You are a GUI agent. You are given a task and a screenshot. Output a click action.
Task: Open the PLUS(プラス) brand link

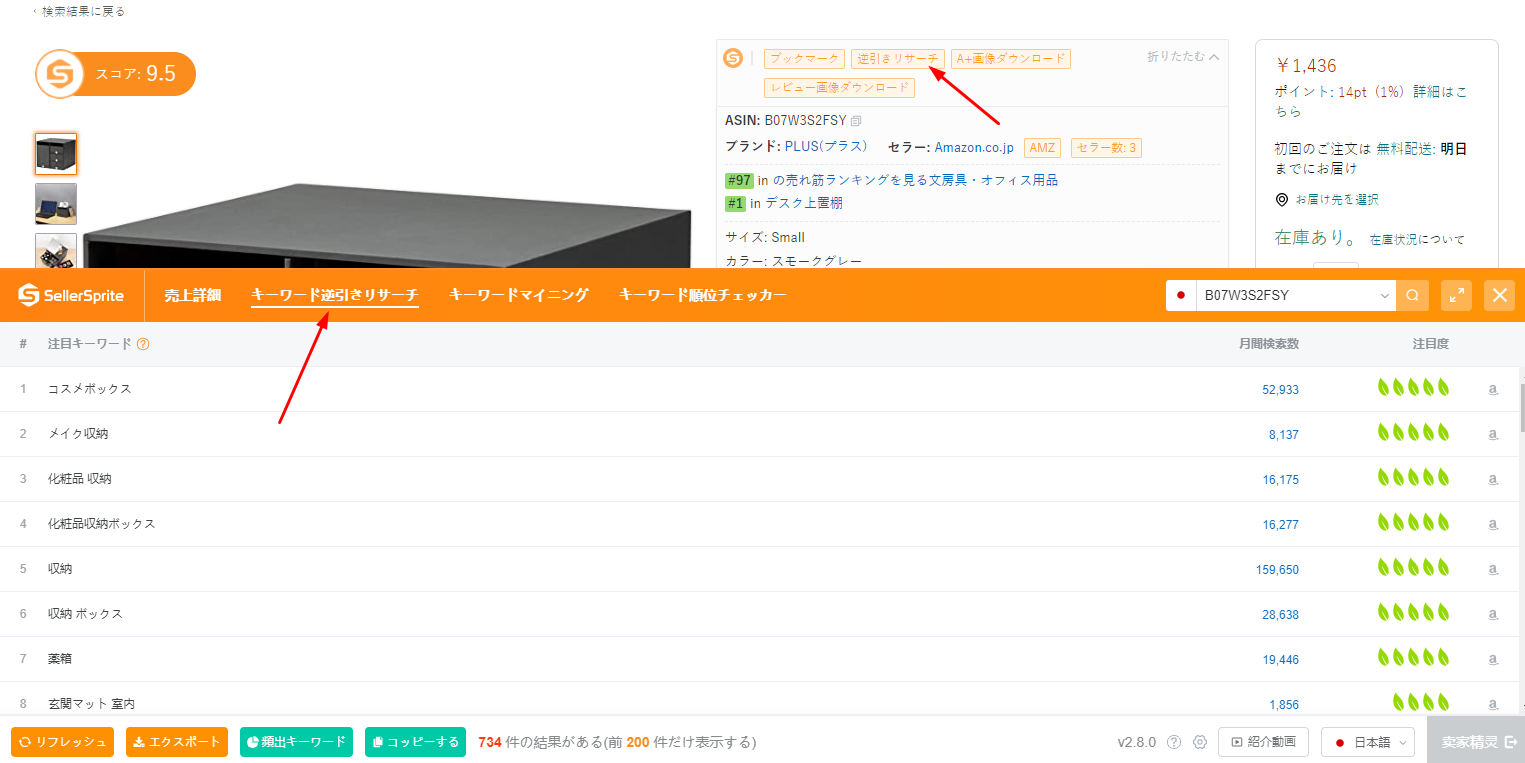click(x=826, y=147)
